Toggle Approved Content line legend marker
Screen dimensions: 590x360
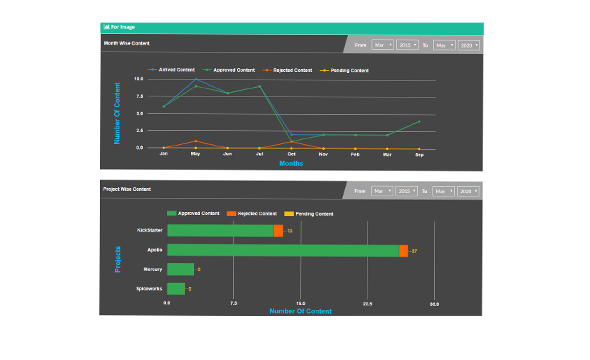pos(207,70)
